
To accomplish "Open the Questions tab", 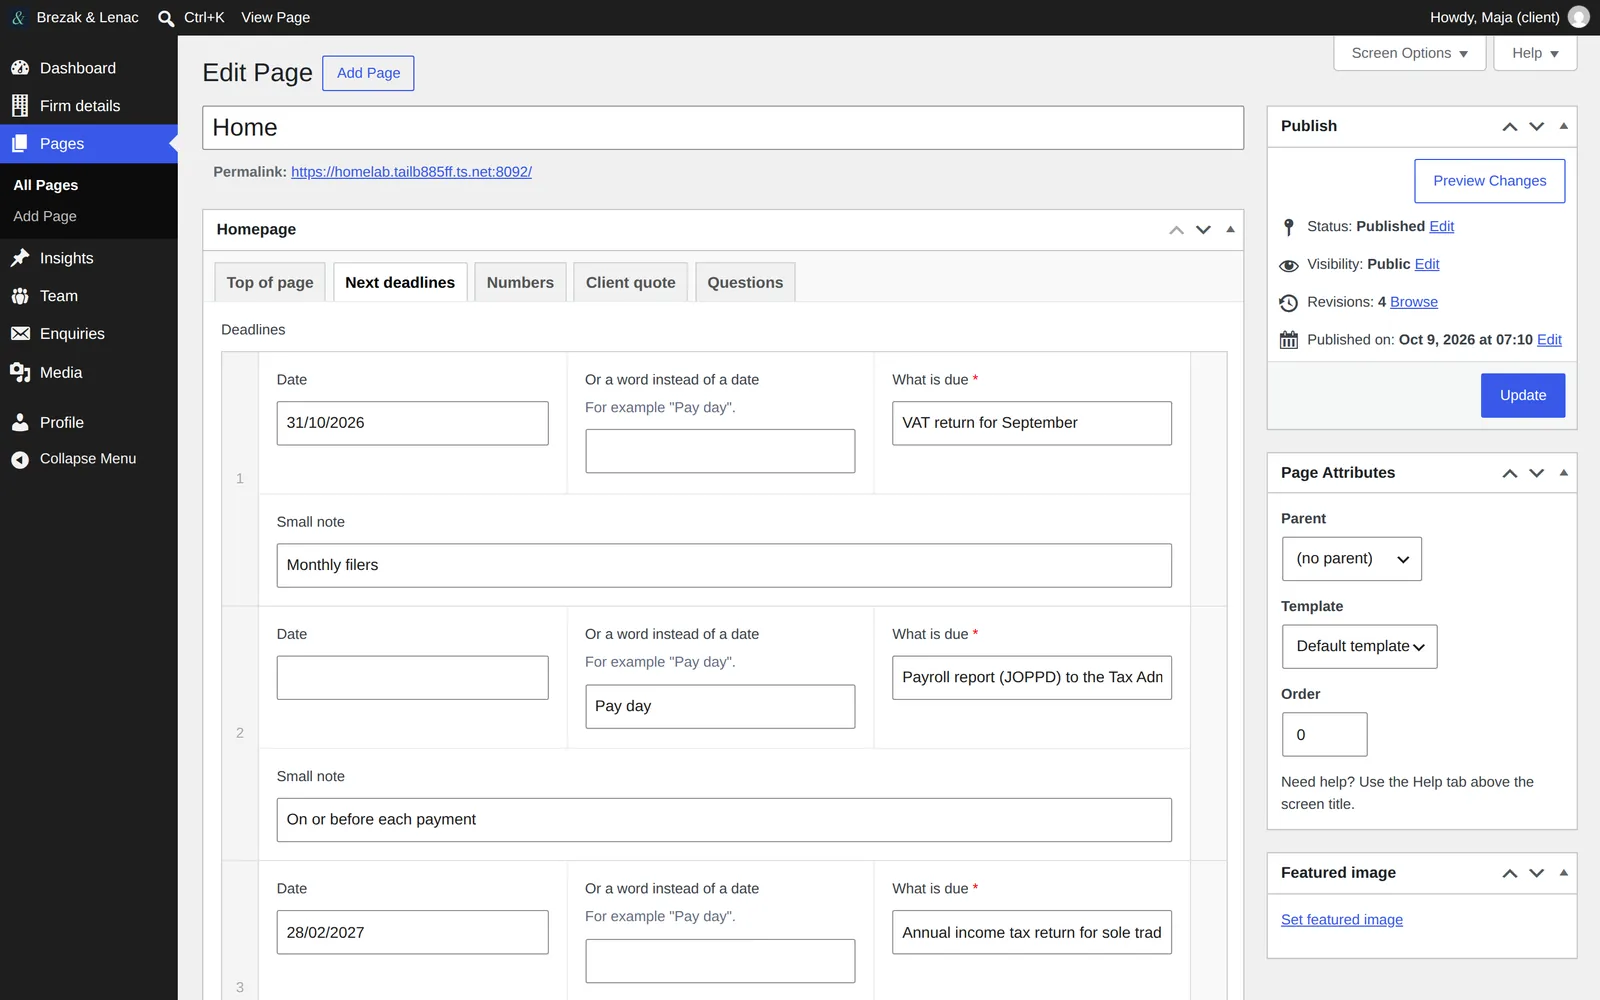I will pos(745,283).
